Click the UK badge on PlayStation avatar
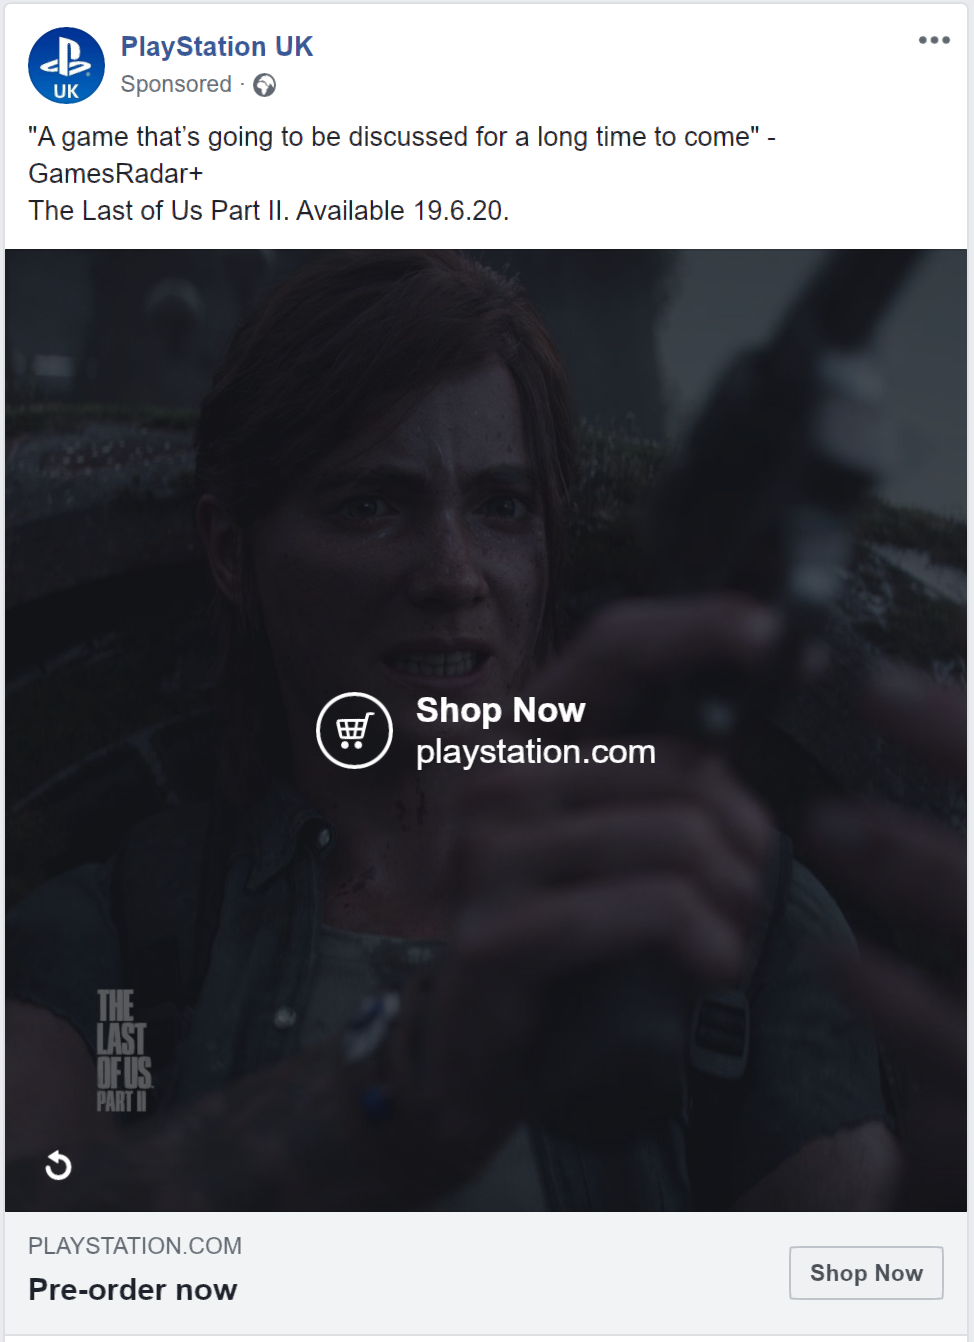The width and height of the screenshot is (974, 1342). [66, 91]
